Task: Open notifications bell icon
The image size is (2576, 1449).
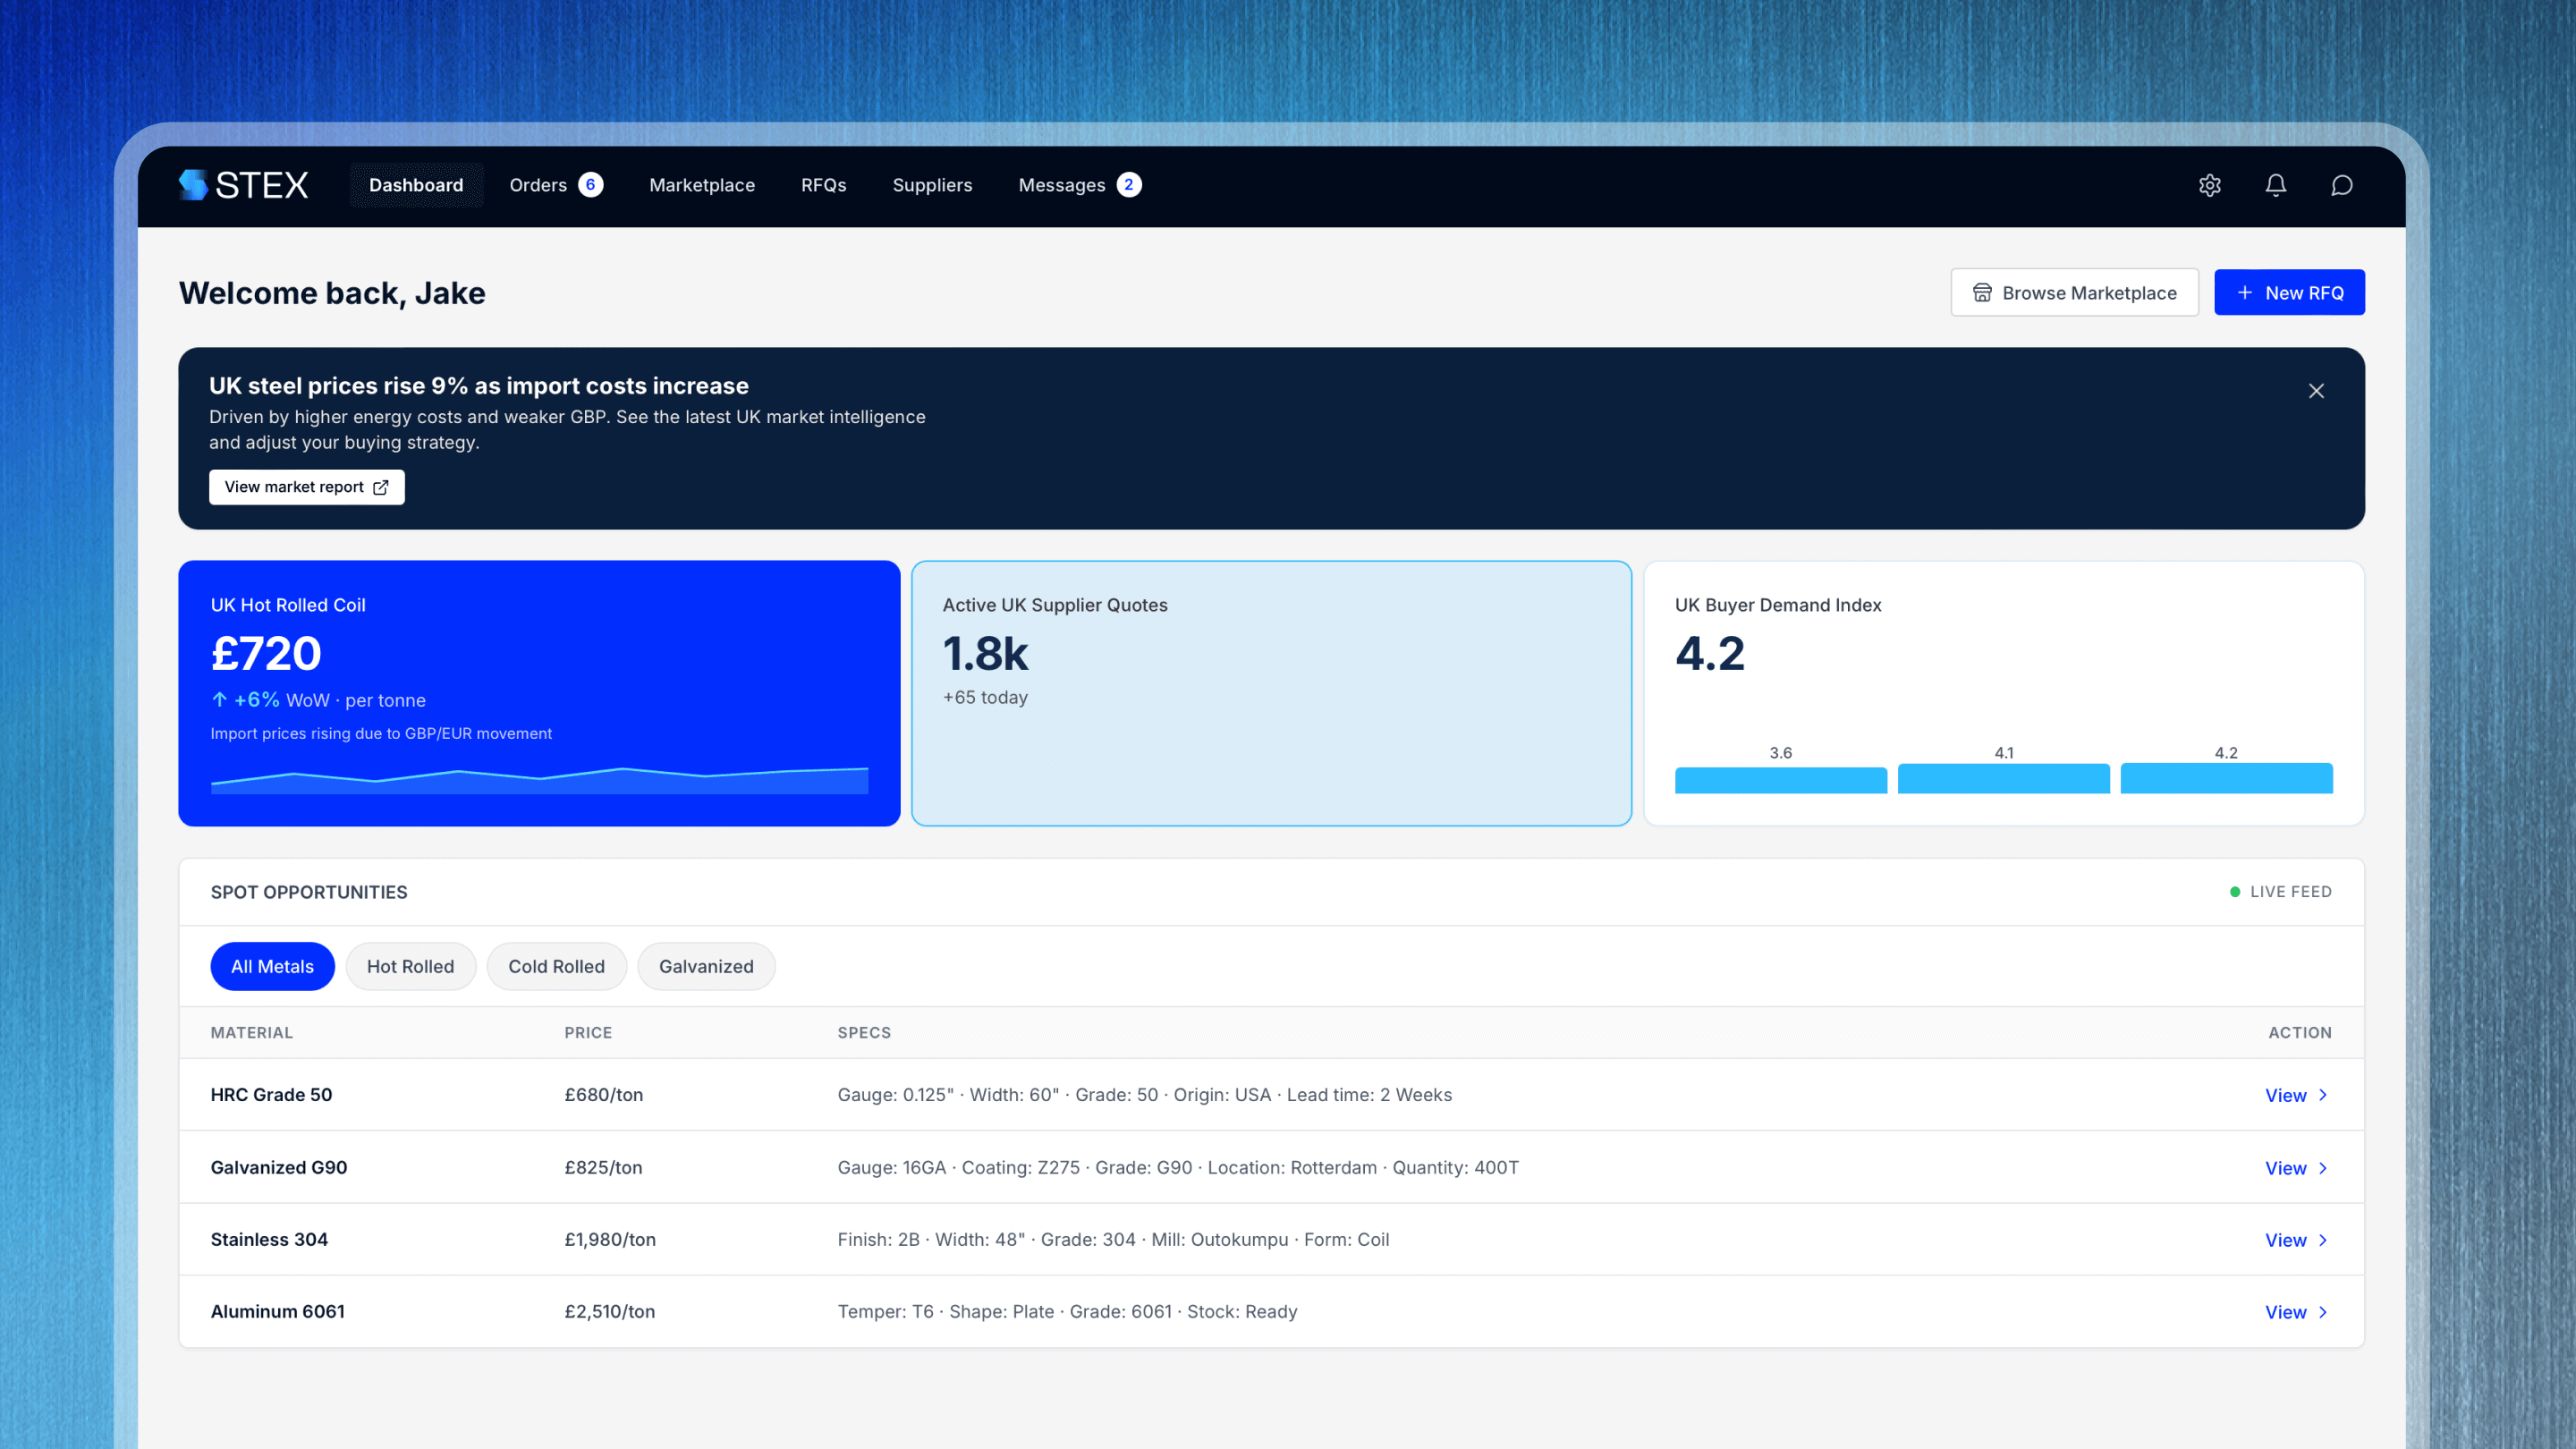Action: coord(2275,185)
